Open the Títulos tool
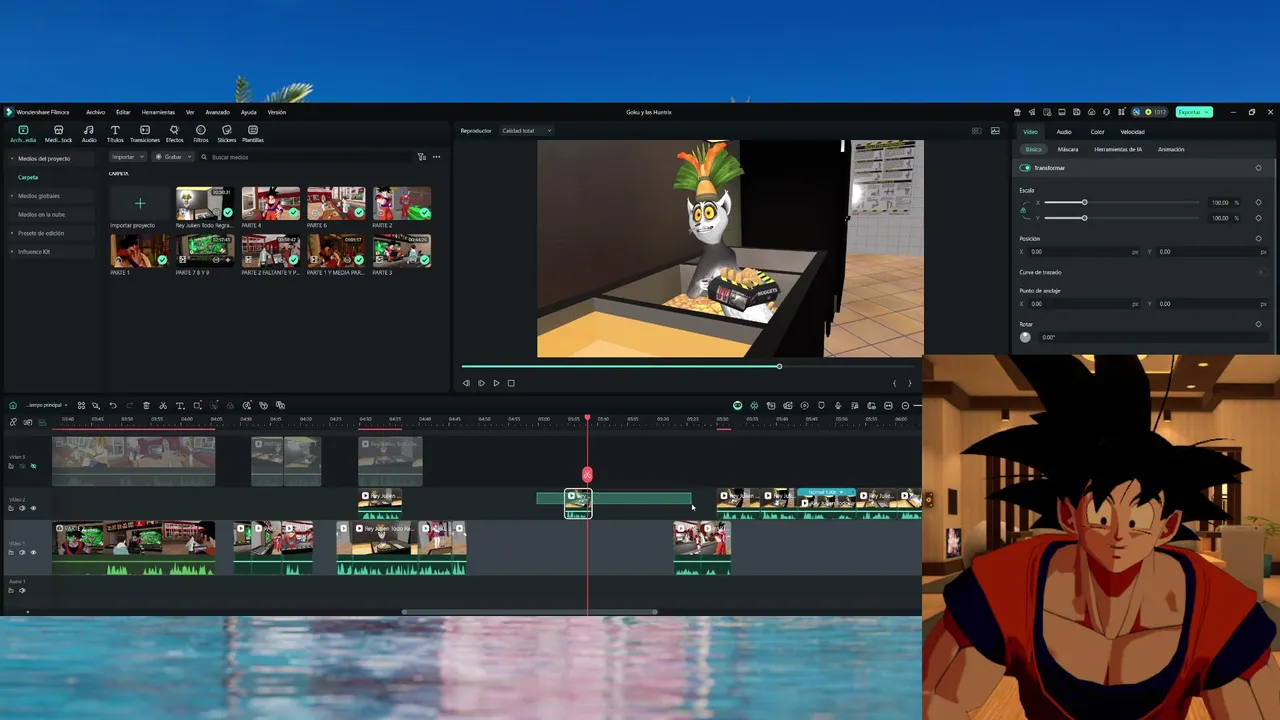Image resolution: width=1280 pixels, height=720 pixels. point(115,133)
